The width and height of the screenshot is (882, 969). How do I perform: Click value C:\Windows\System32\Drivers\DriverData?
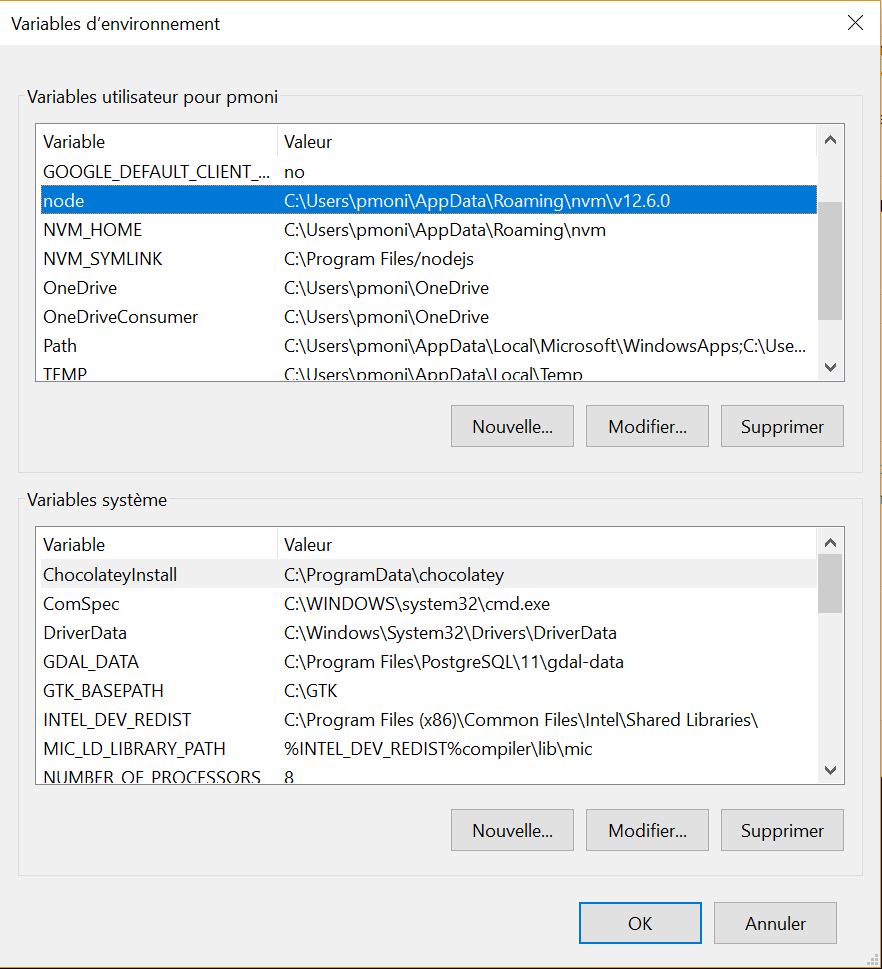point(450,632)
